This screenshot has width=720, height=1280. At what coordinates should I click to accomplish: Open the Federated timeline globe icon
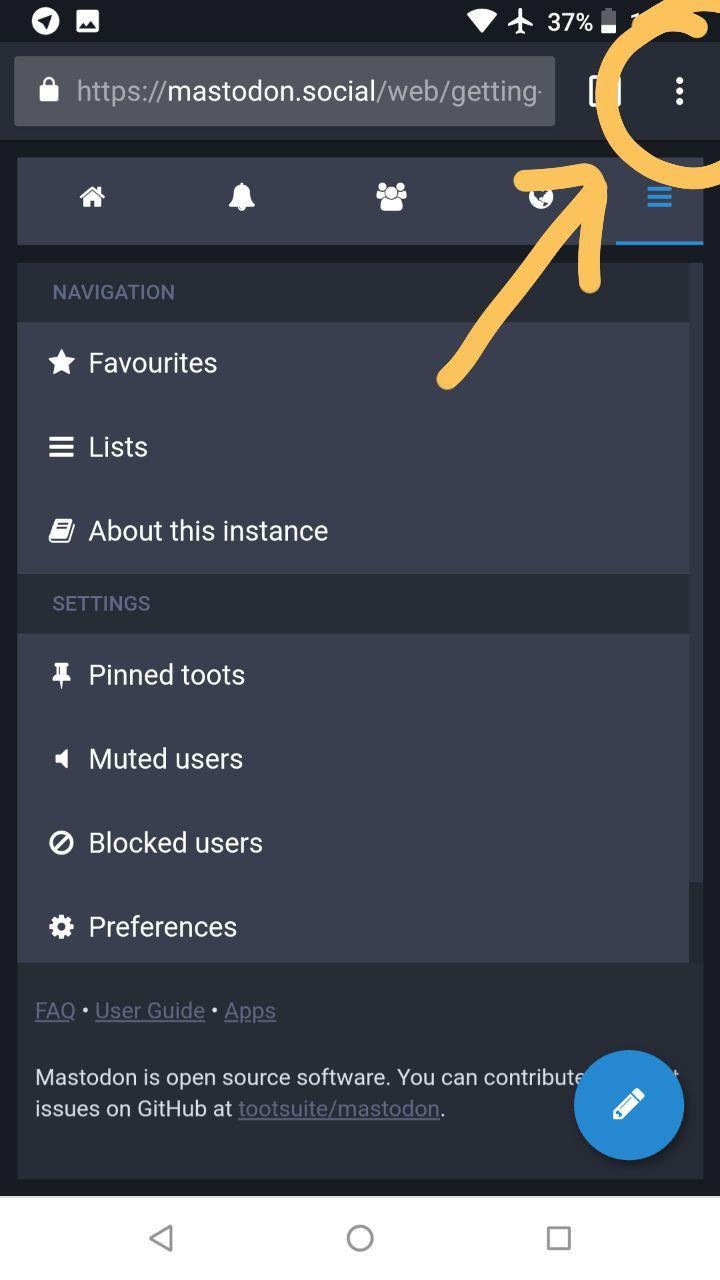(541, 198)
